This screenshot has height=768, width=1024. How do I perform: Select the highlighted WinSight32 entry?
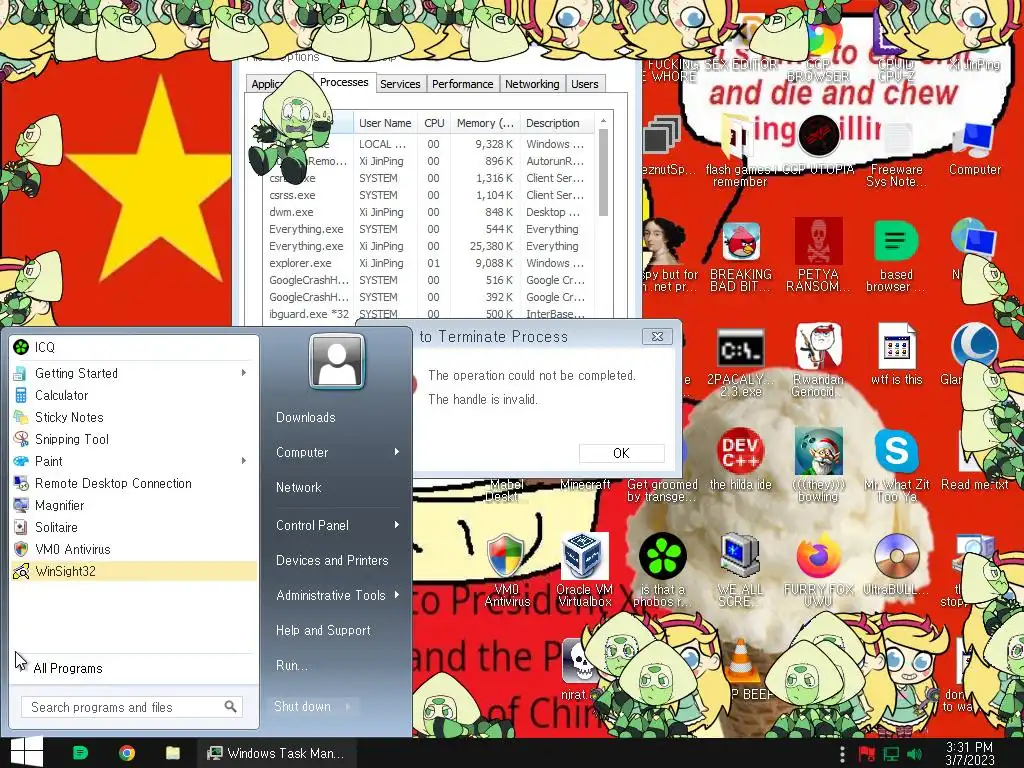point(134,571)
